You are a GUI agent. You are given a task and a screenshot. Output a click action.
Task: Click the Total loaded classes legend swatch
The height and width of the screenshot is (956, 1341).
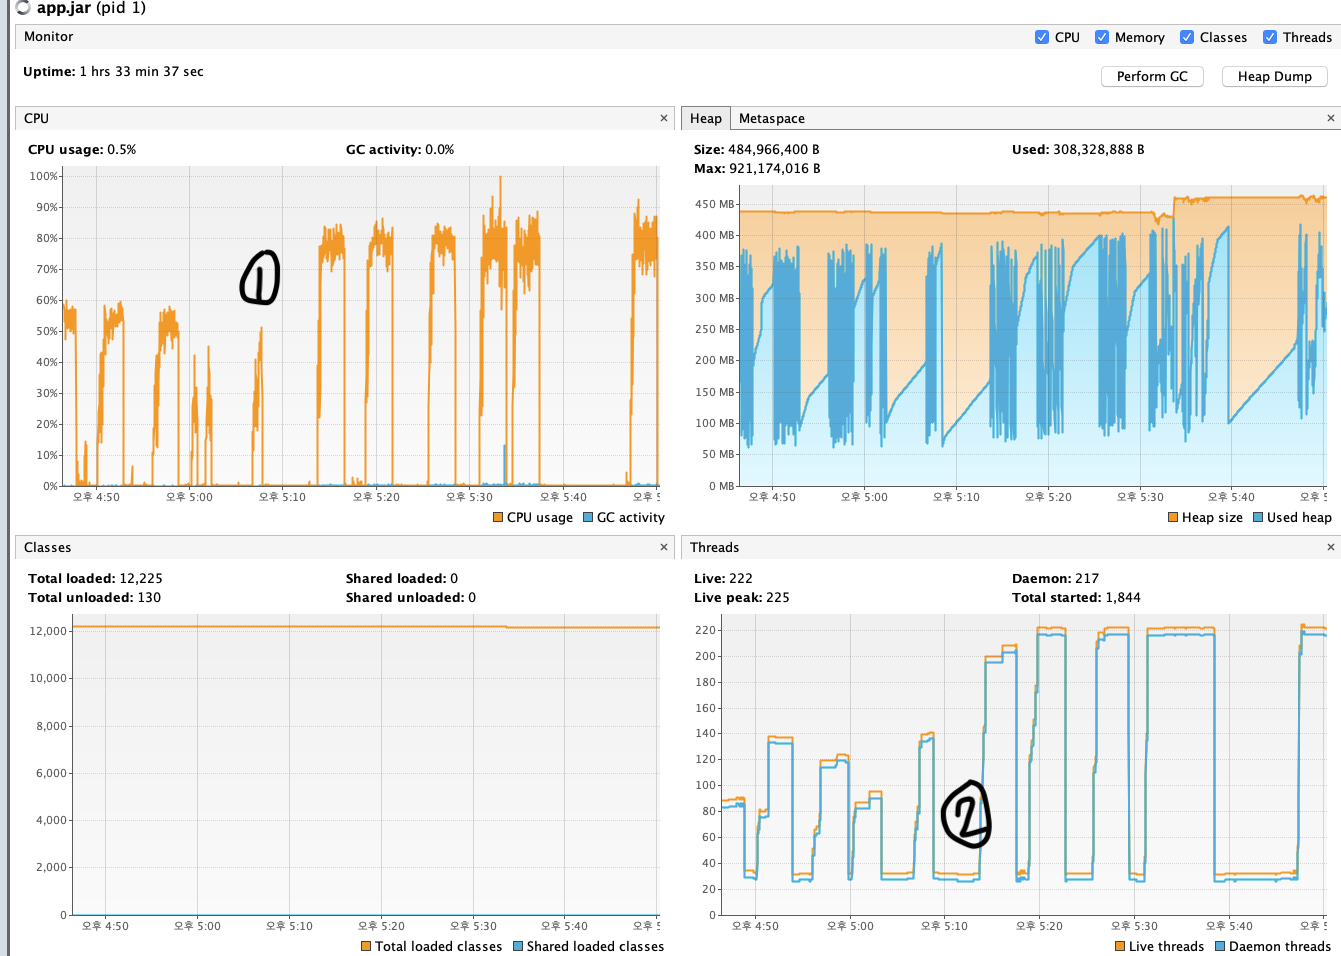pyautogui.click(x=366, y=946)
